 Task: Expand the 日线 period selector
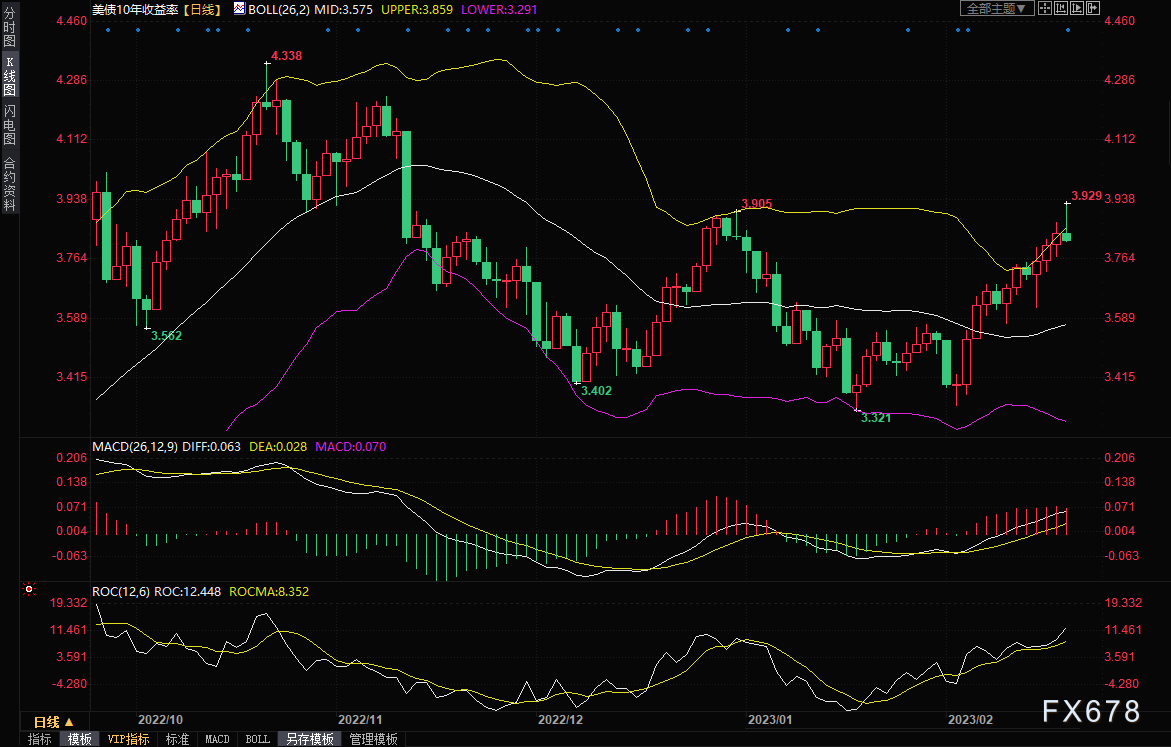tap(54, 722)
